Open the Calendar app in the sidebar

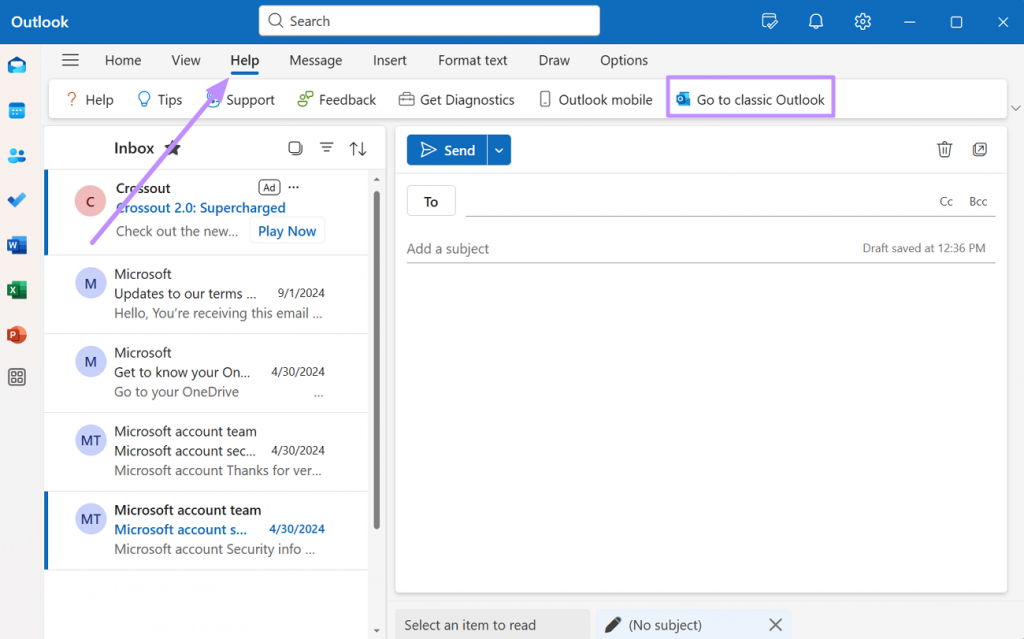click(17, 110)
